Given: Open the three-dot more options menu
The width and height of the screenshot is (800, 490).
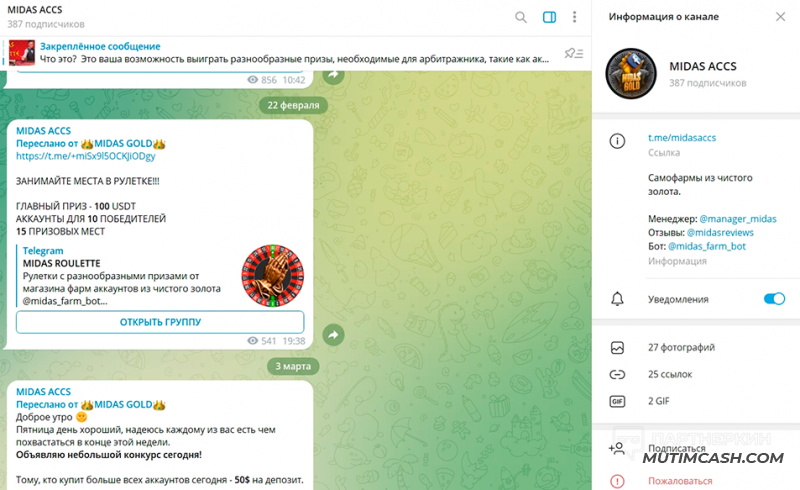Looking at the screenshot, I should pyautogui.click(x=574, y=17).
